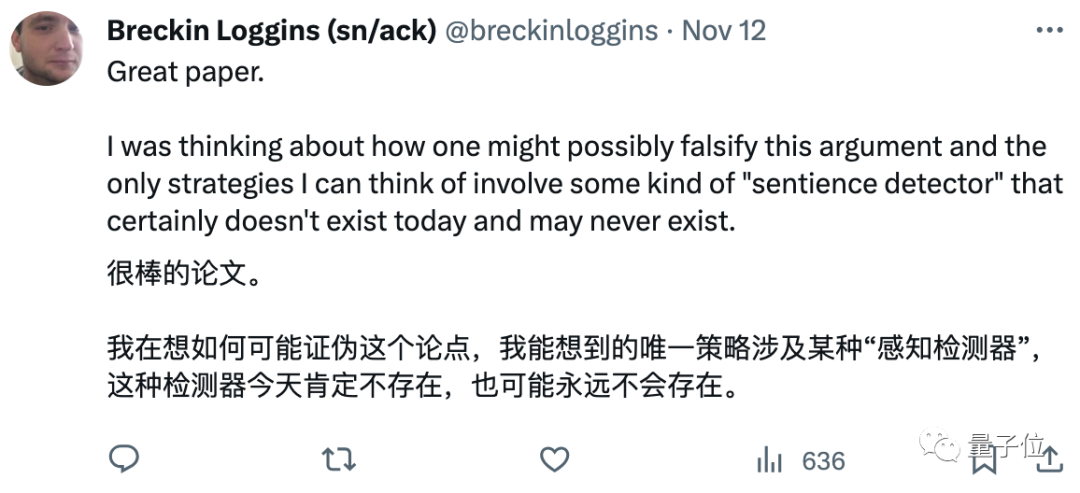Screen dimensions: 1080x493
Task: Share the tweet using the upload arrow icon
Action: pyautogui.click(x=1048, y=460)
